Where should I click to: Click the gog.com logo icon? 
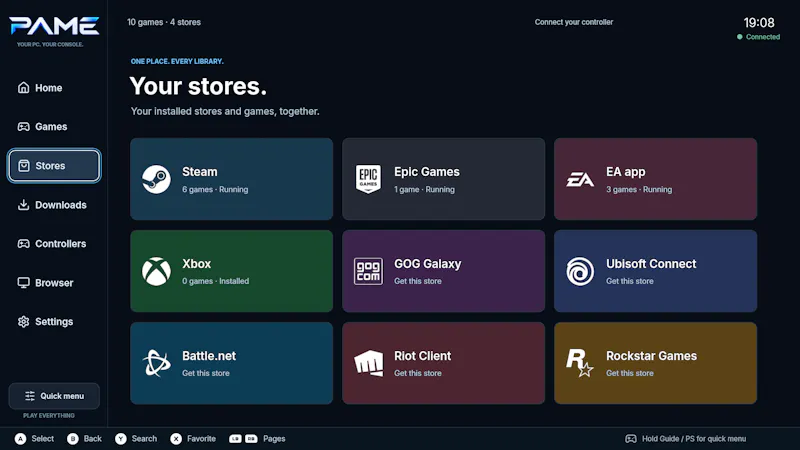click(x=368, y=271)
